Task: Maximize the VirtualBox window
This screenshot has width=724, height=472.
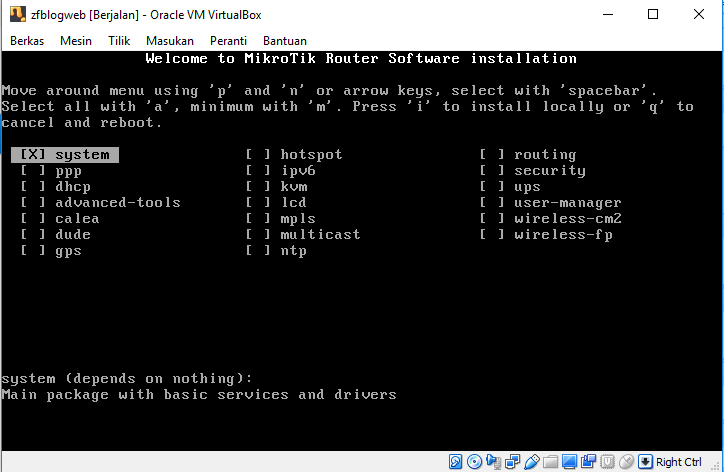Action: 653,14
